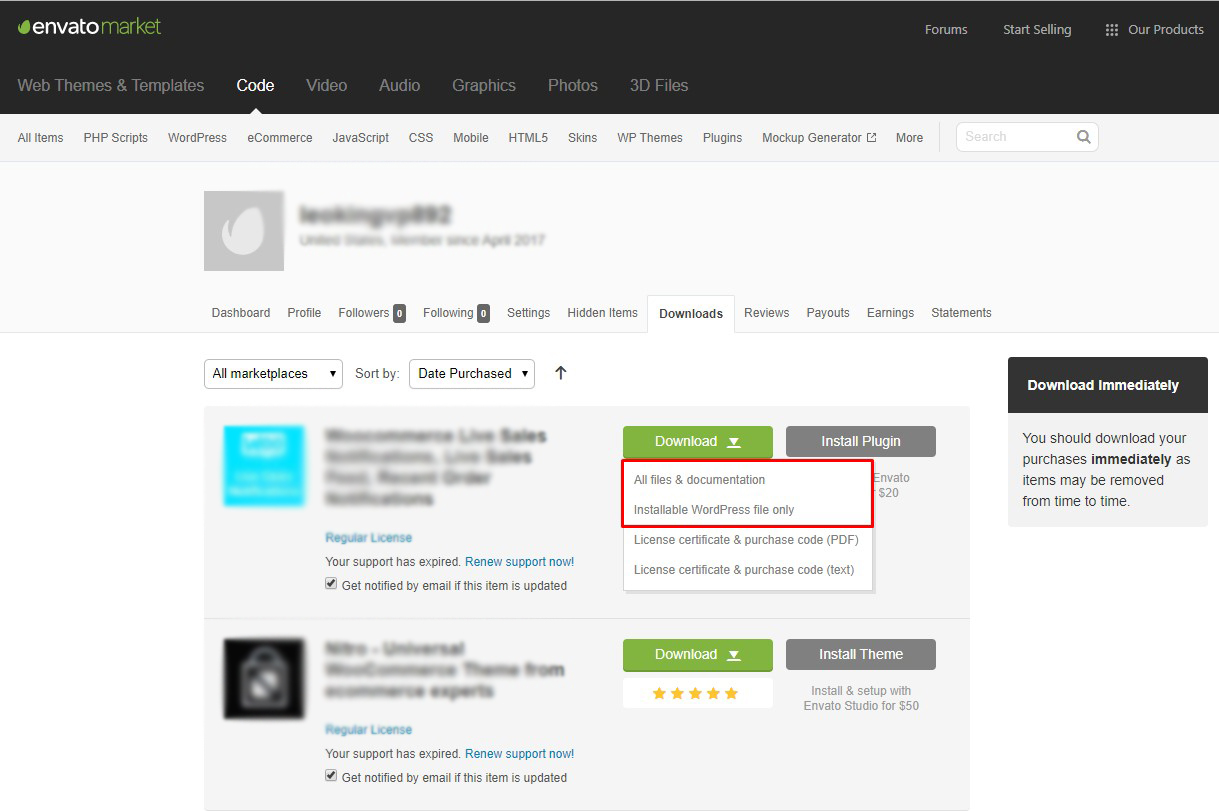Select the Downloads tab
This screenshot has height=811, width=1219.
pyautogui.click(x=691, y=314)
